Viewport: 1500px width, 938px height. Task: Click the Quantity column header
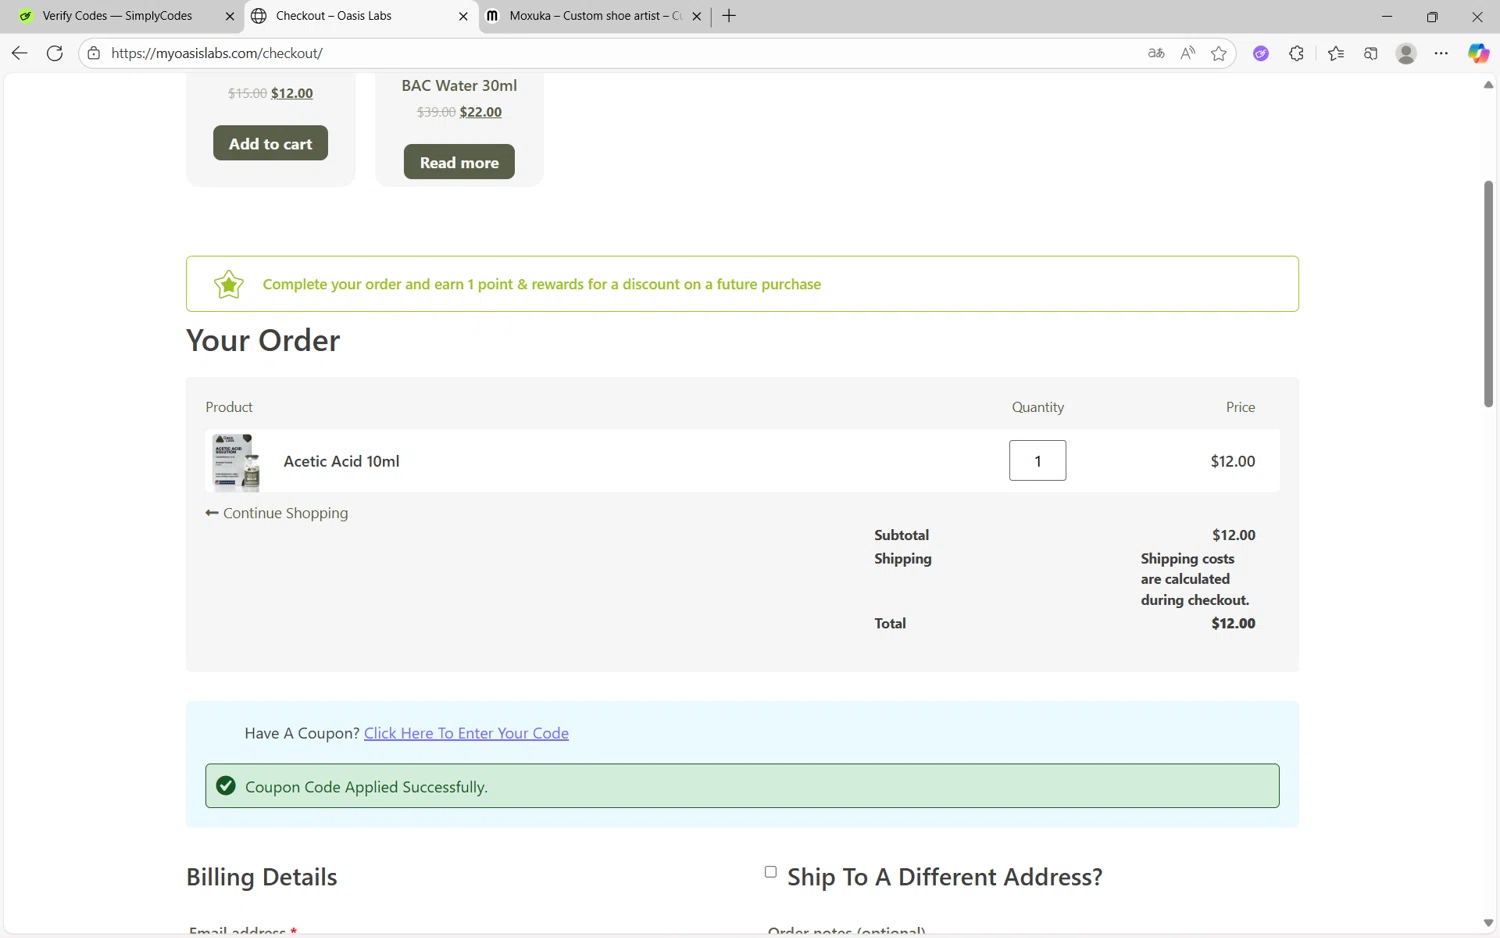[1038, 407]
